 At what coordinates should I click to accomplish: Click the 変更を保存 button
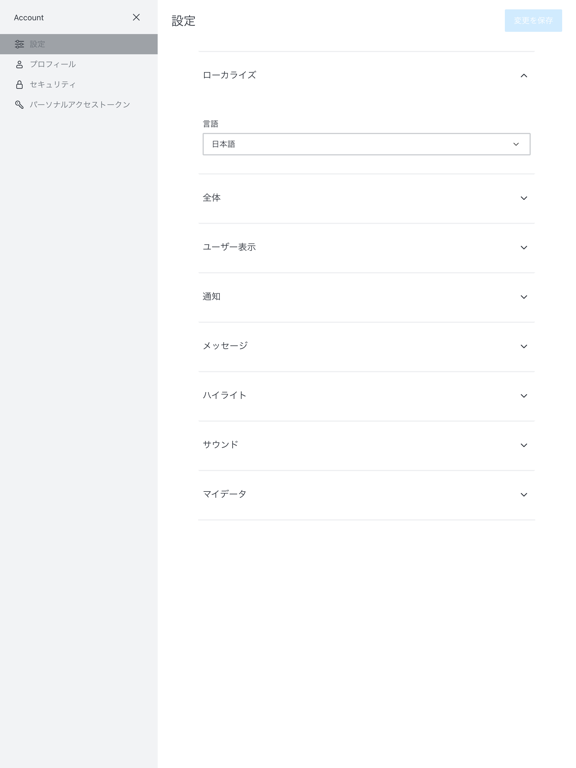pyautogui.click(x=533, y=21)
